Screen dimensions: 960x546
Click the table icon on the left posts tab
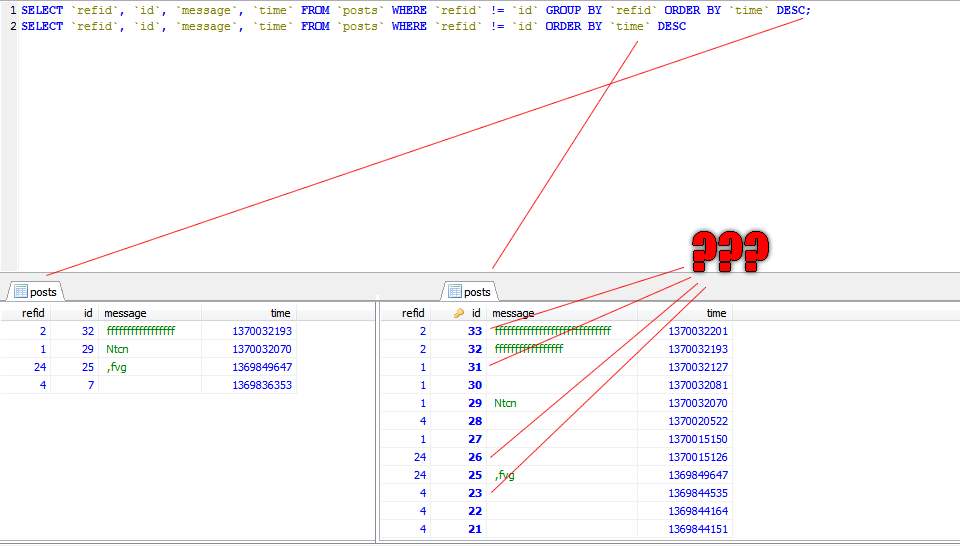coord(20,292)
